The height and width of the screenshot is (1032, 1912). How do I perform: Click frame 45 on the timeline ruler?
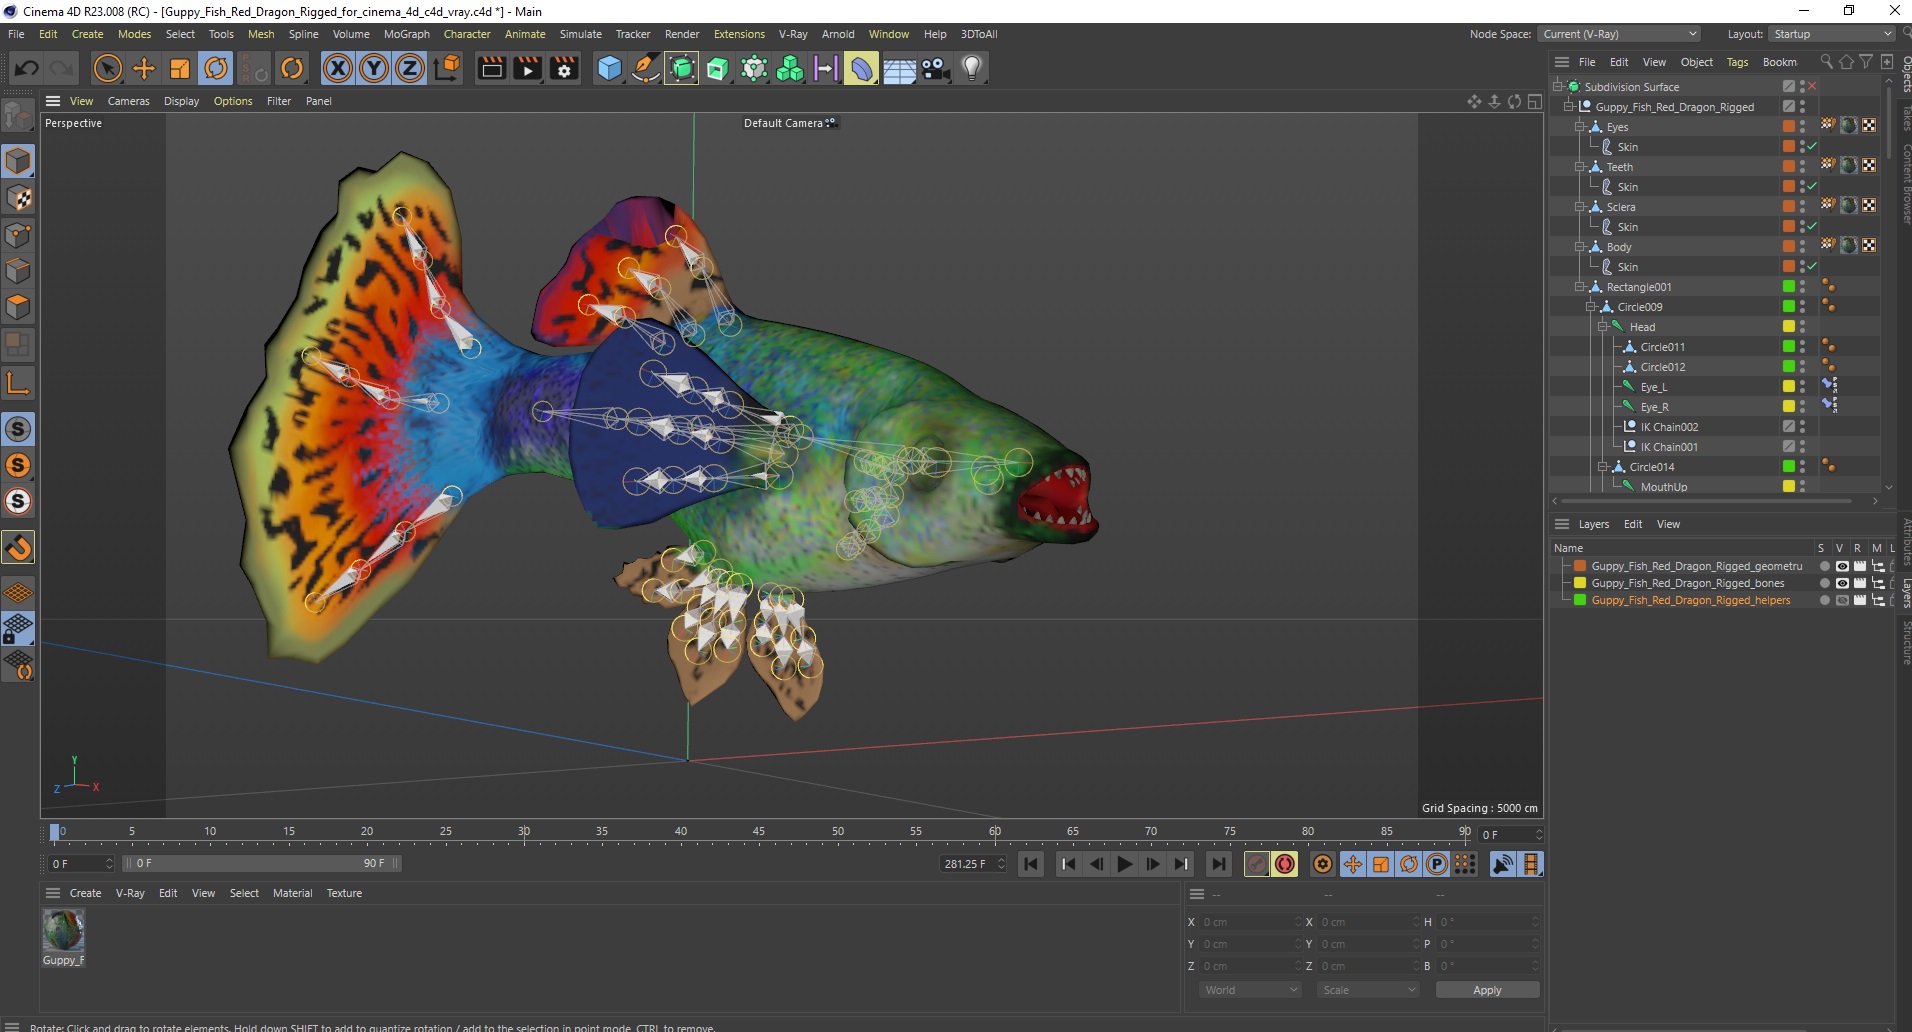(759, 832)
